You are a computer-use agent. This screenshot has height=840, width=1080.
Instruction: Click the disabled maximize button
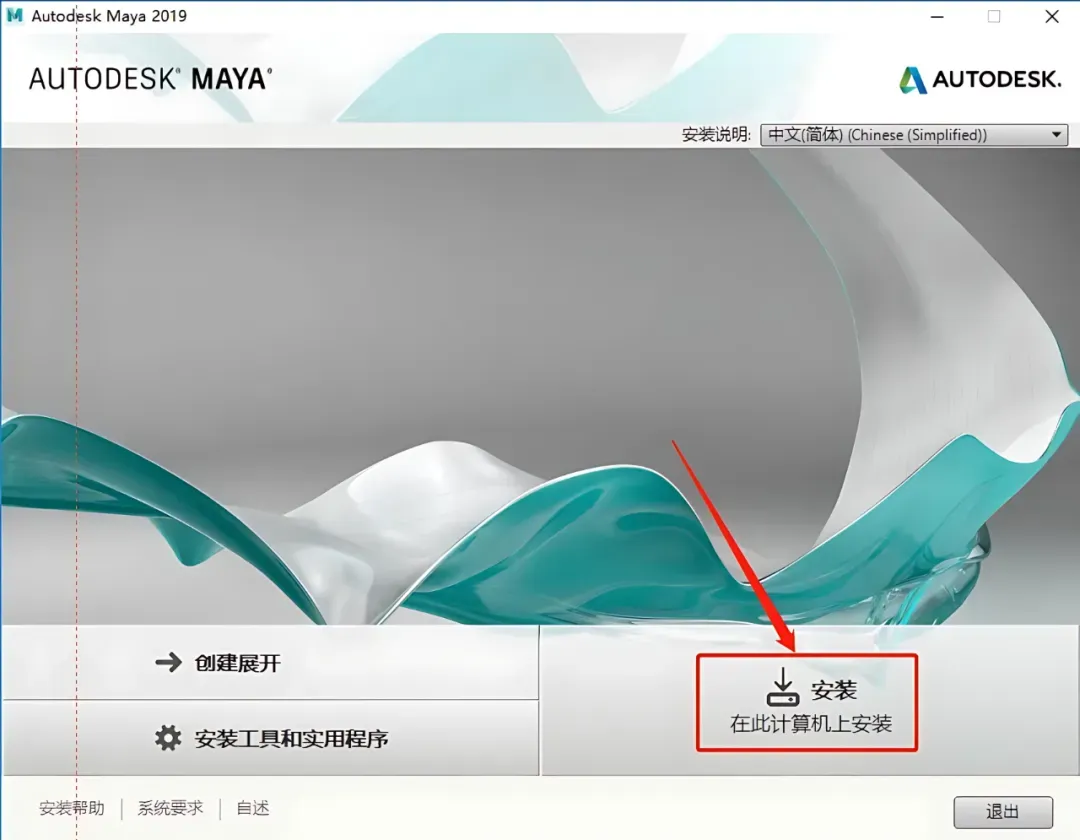tap(994, 17)
